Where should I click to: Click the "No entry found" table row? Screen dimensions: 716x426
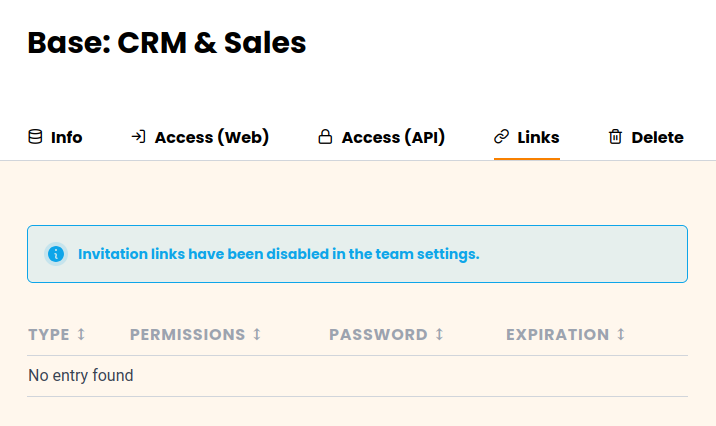[x=81, y=376]
